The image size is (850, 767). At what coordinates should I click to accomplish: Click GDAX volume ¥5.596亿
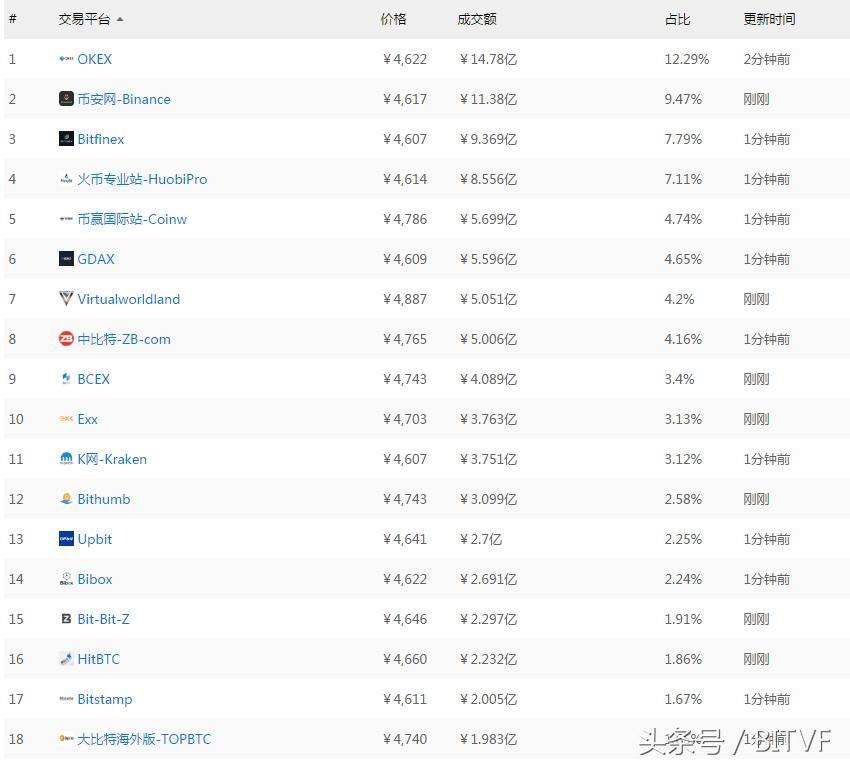point(488,259)
